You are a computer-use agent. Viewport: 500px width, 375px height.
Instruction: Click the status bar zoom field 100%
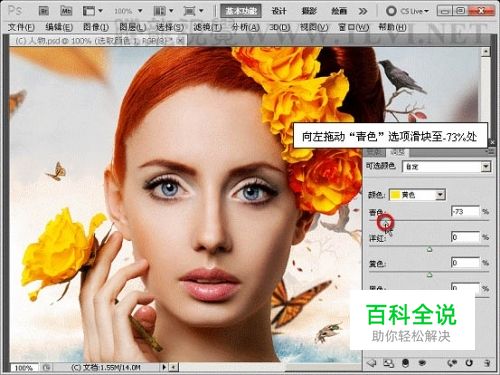tap(24, 368)
